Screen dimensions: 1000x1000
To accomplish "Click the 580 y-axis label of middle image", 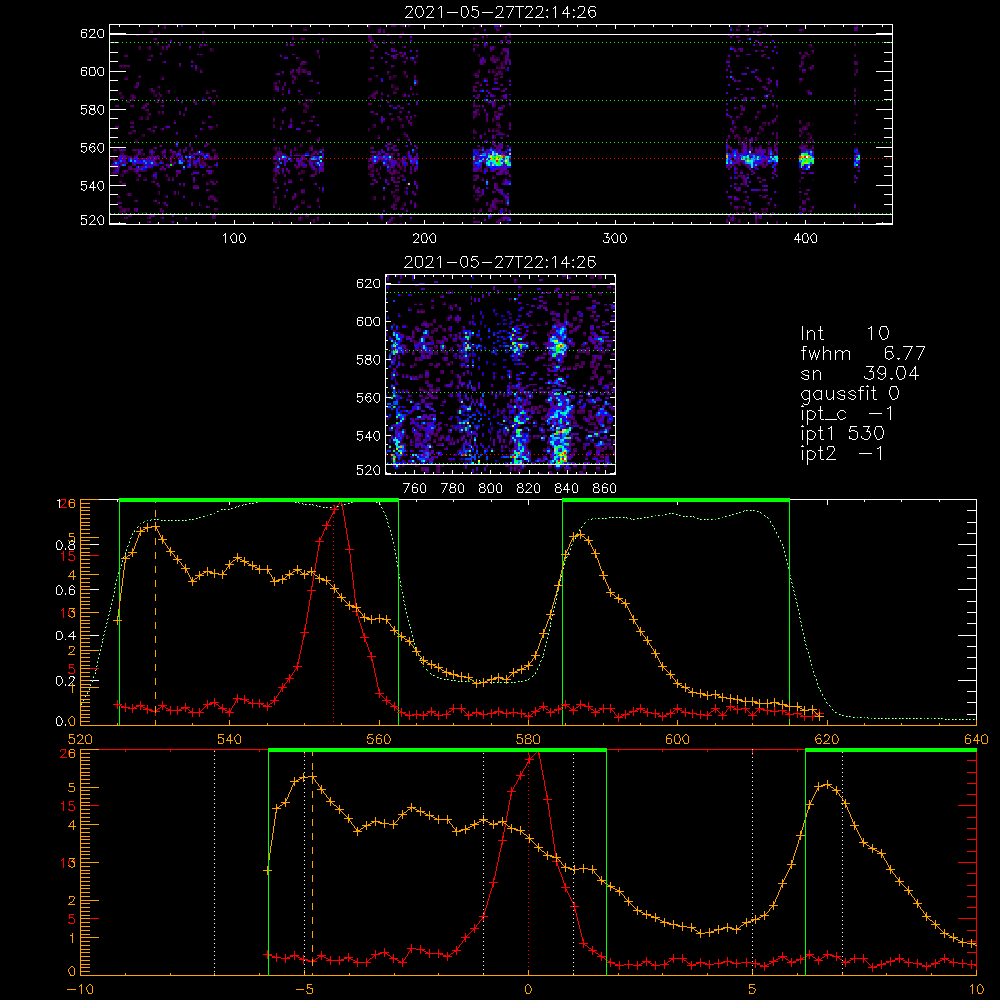I will coord(368,360).
